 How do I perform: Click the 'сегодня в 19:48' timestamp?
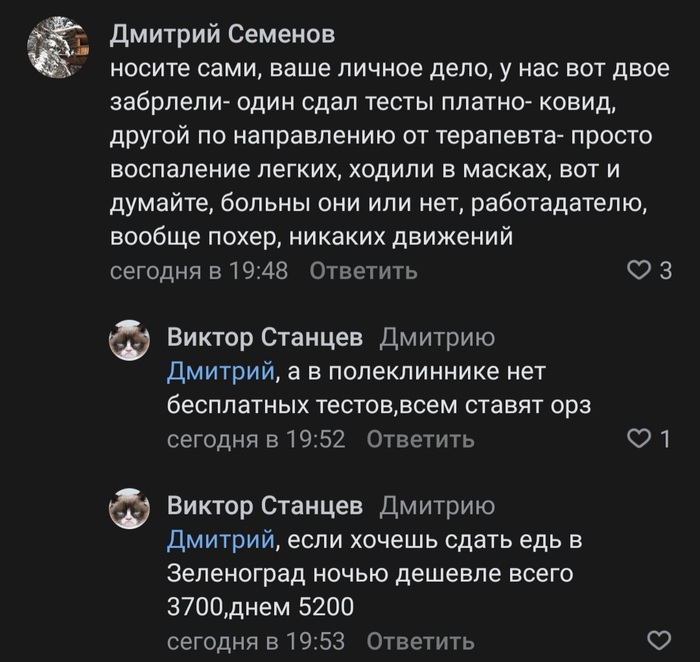[198, 271]
